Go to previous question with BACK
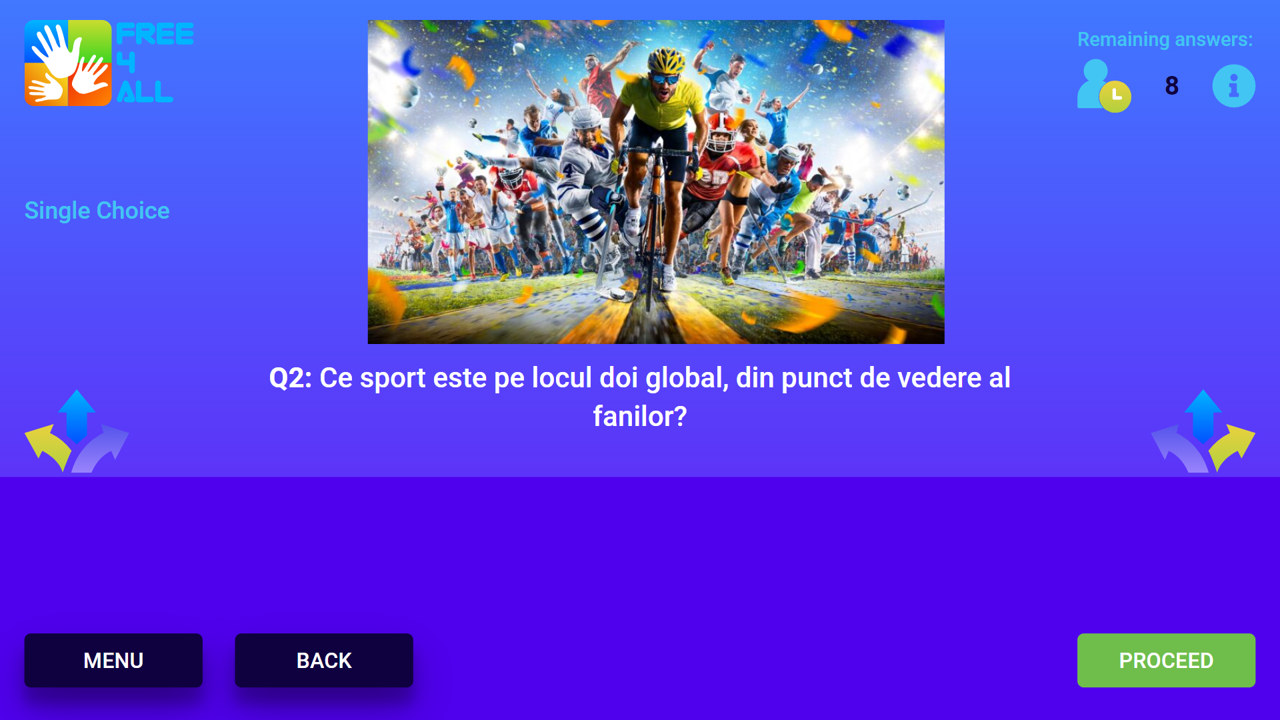The image size is (1280, 720). point(324,660)
